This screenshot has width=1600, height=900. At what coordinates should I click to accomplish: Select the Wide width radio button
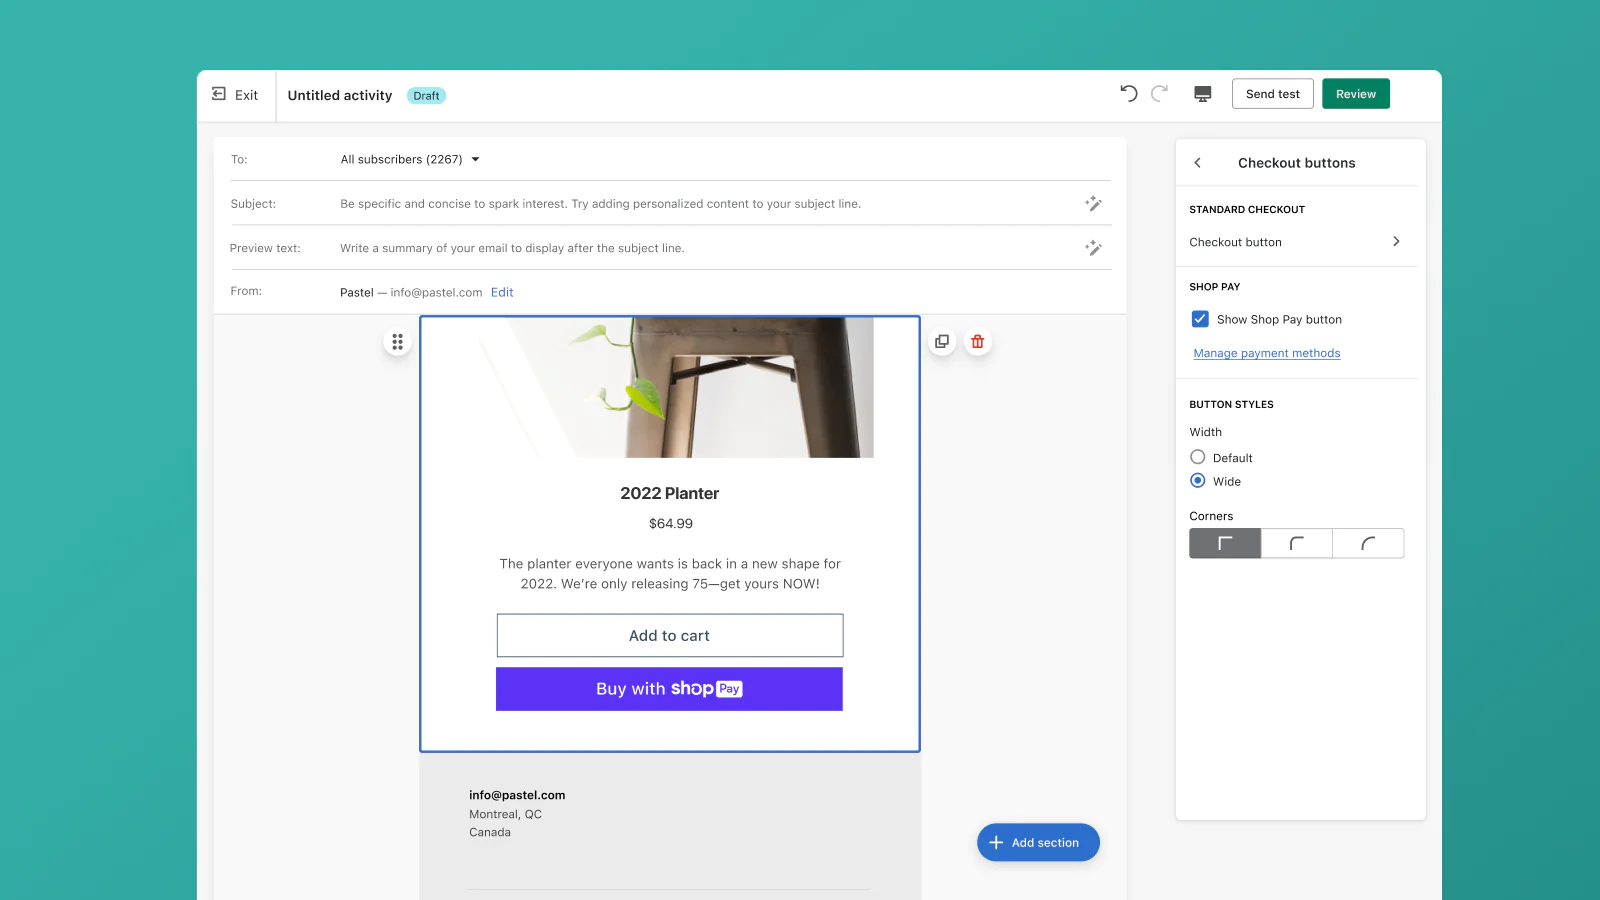[1198, 481]
